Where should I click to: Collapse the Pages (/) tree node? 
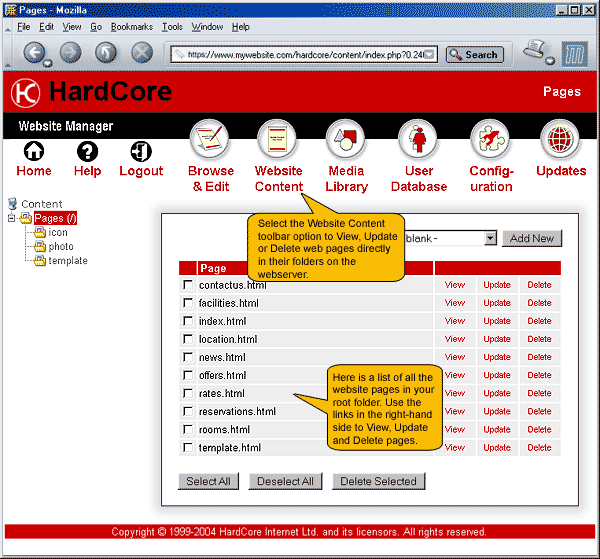pyautogui.click(x=11, y=218)
